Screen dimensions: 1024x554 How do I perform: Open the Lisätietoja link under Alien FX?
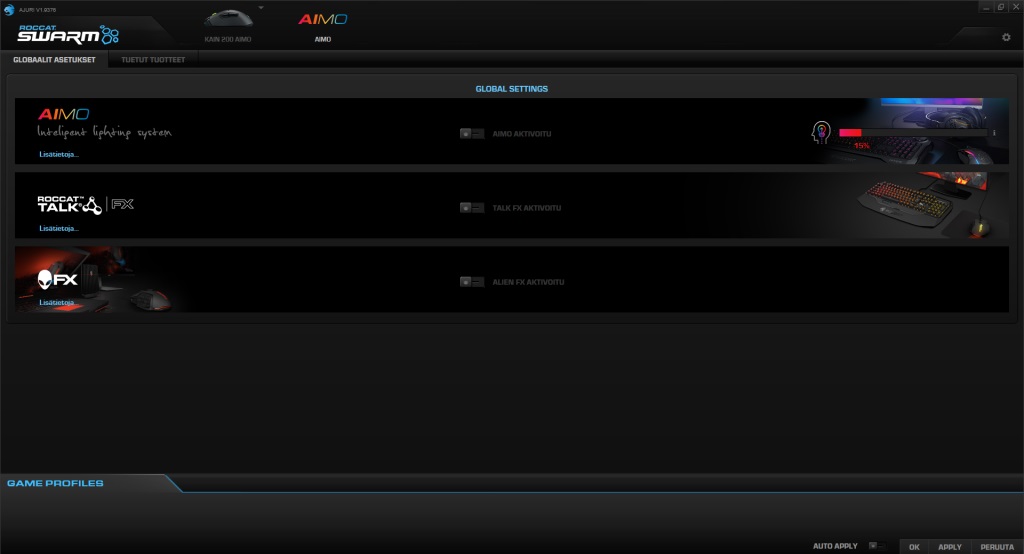pyautogui.click(x=57, y=302)
